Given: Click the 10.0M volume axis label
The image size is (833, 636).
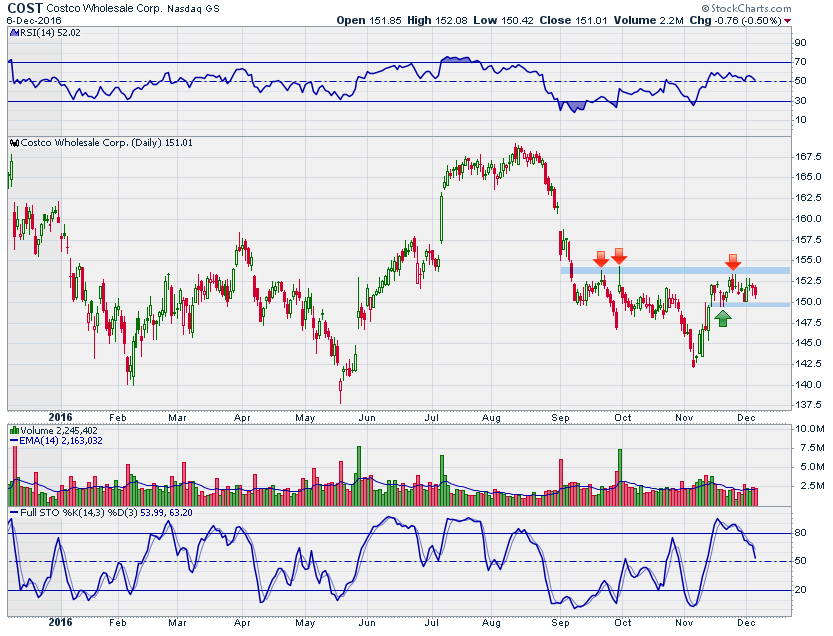Looking at the screenshot, I should (x=810, y=429).
